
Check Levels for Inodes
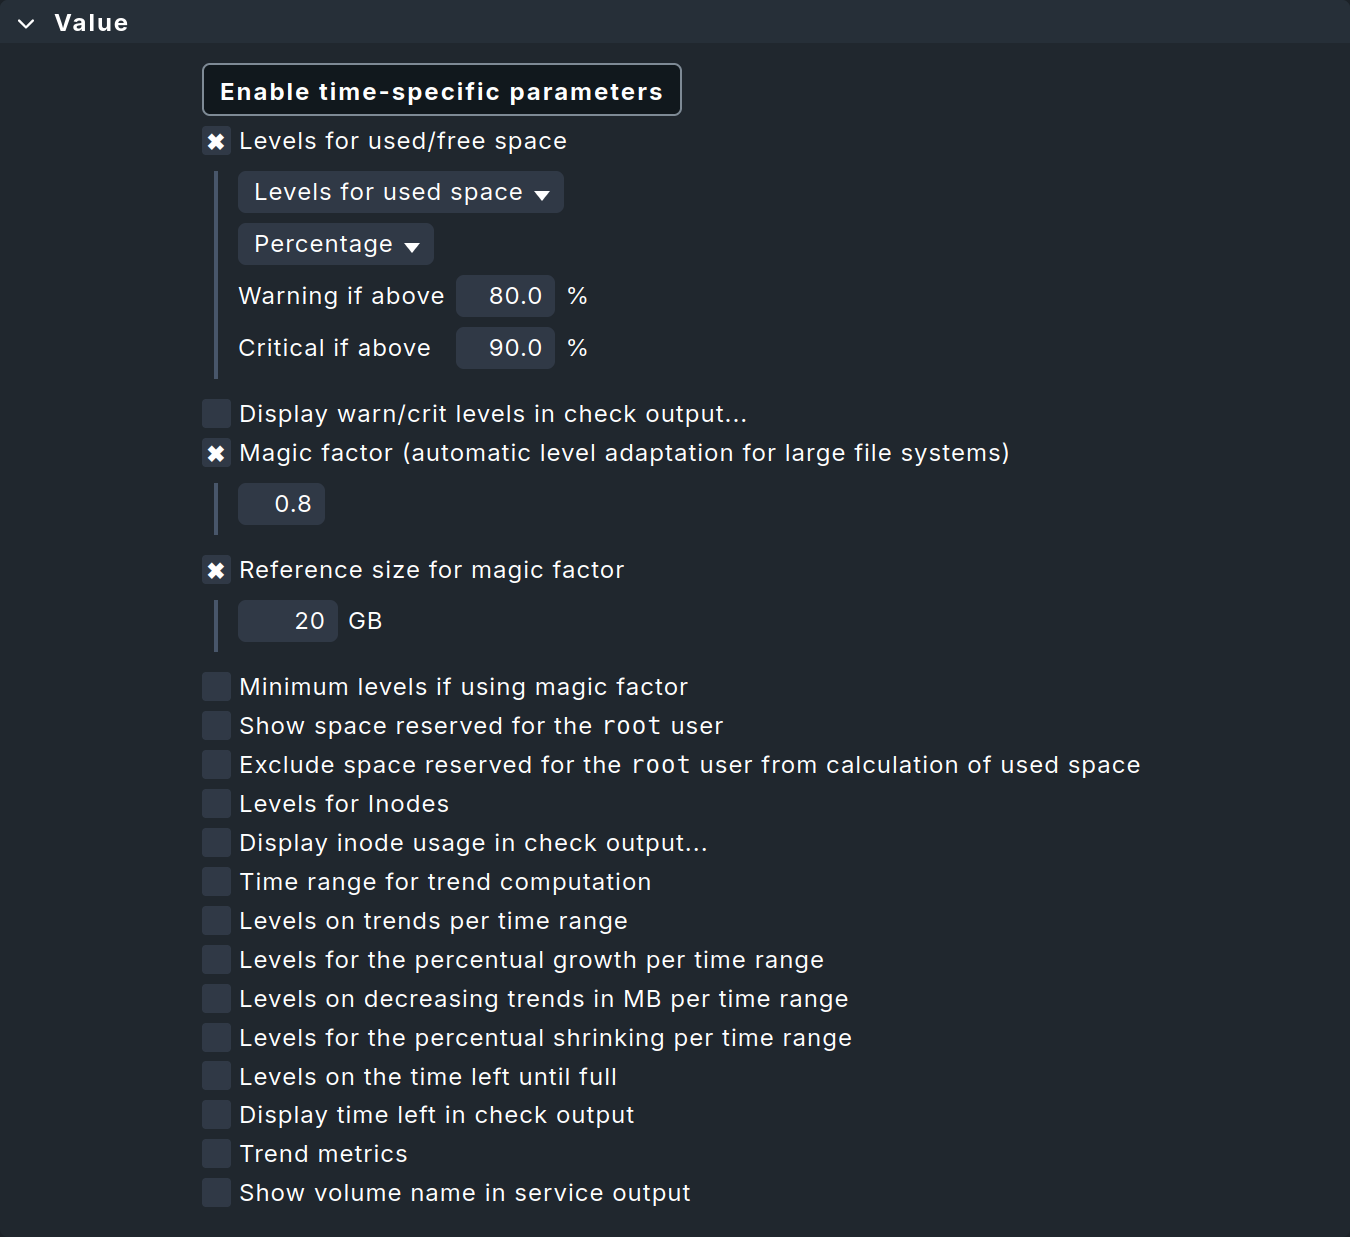coord(216,803)
